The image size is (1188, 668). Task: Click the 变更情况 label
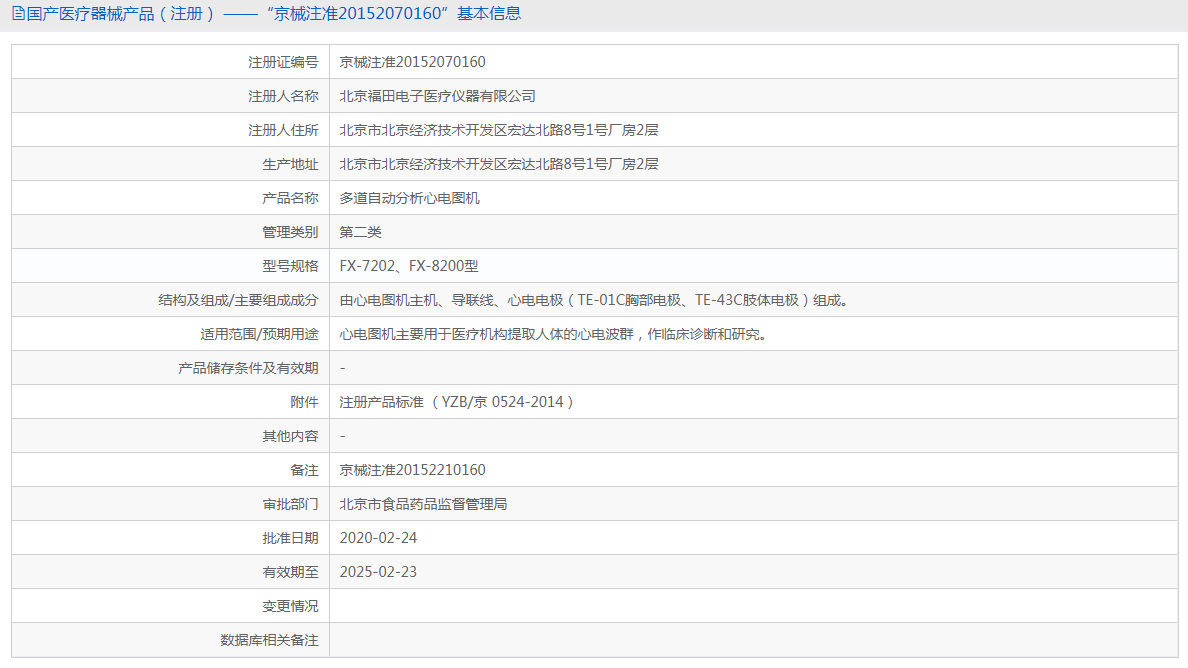290,607
